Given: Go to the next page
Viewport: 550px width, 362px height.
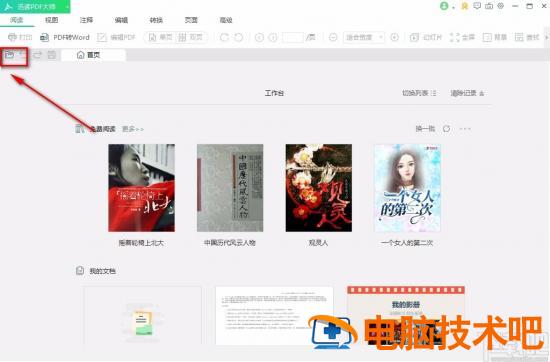Looking at the screenshot, I should pyautogui.click(x=273, y=37).
